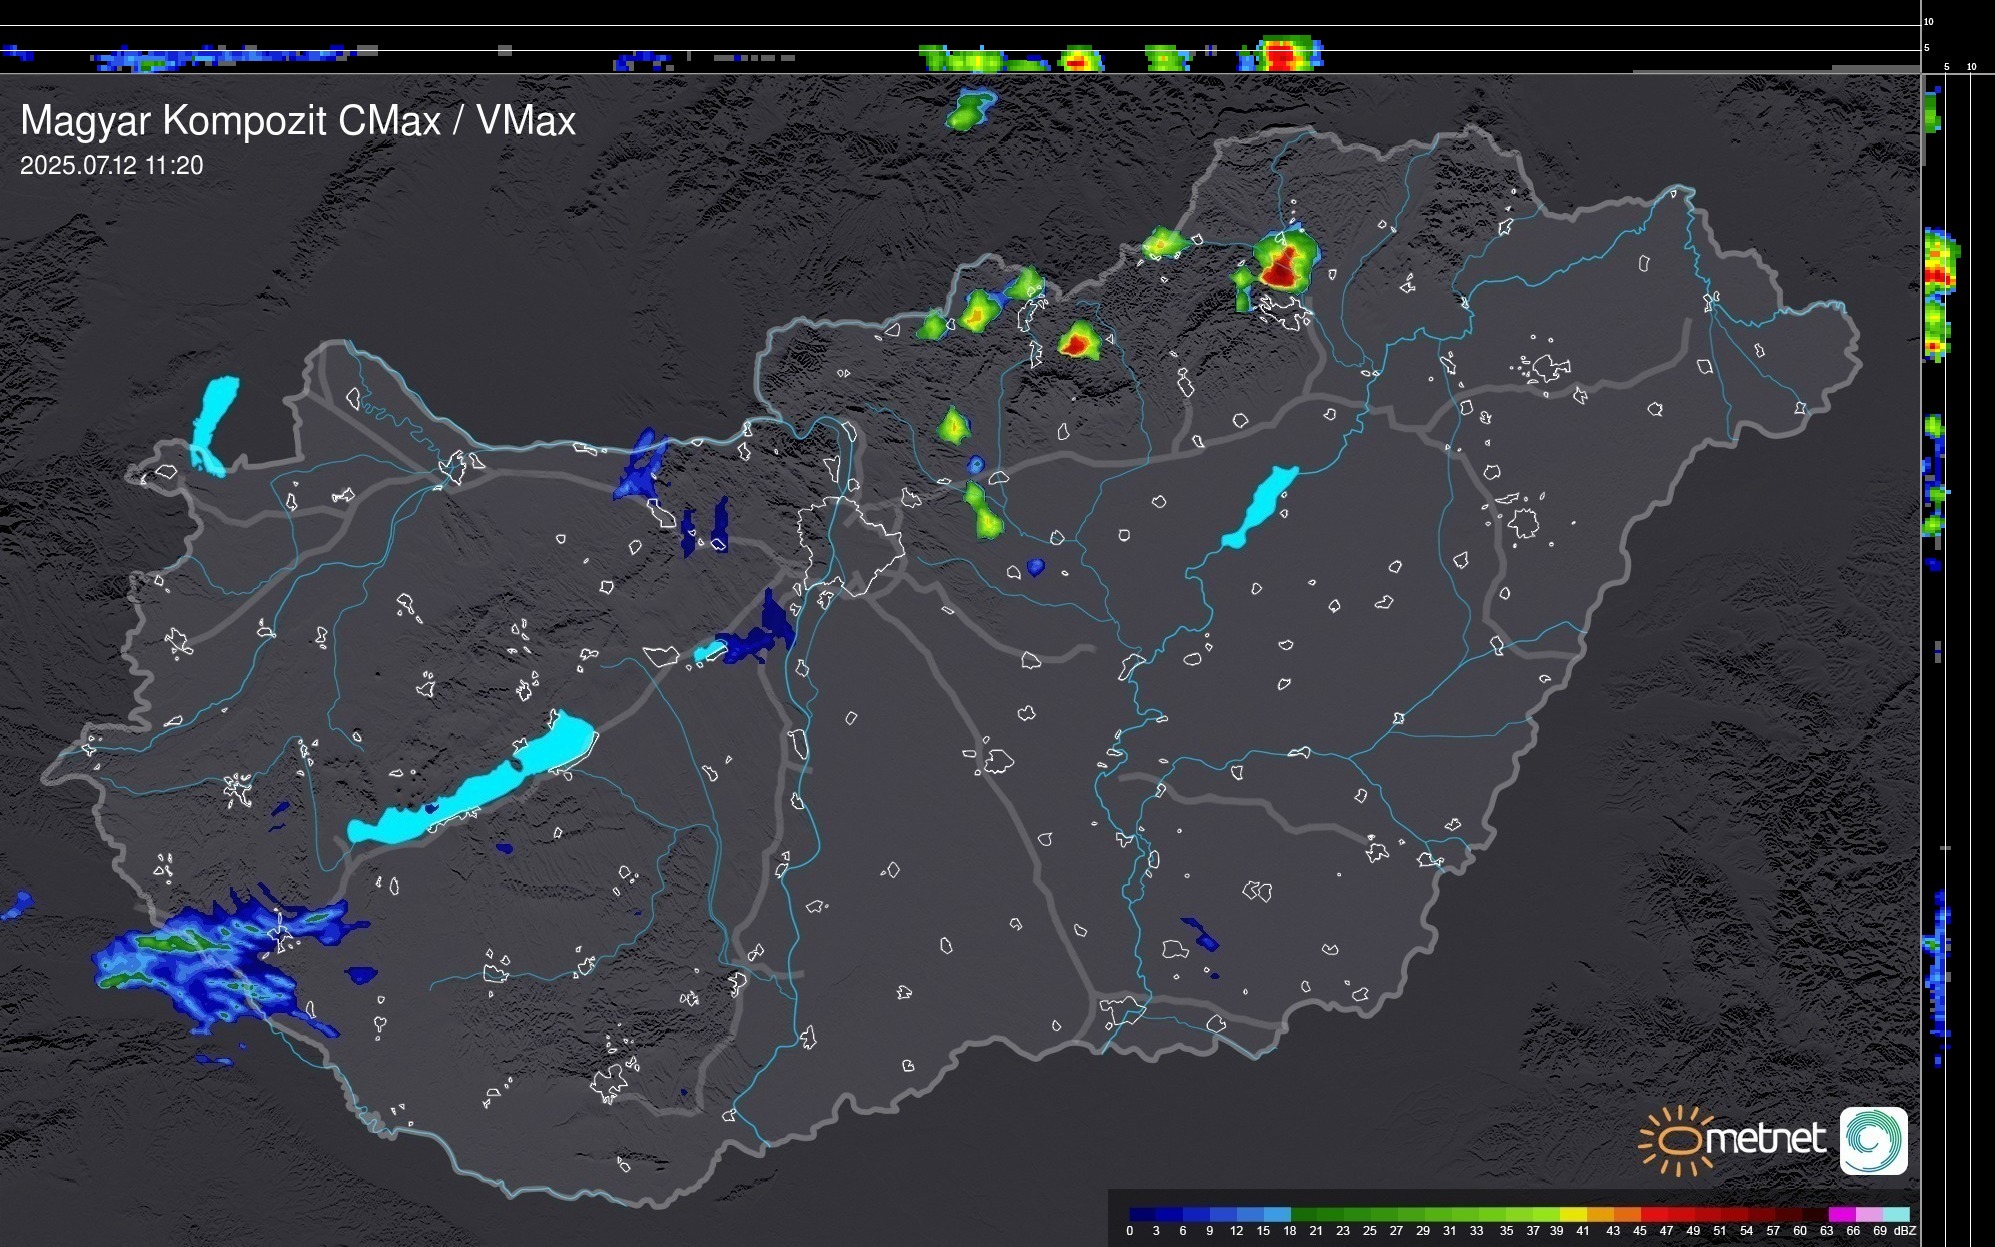1995x1247 pixels.
Task: Click the Magyar Kompozit CMax / VMax title
Action: [x=298, y=121]
